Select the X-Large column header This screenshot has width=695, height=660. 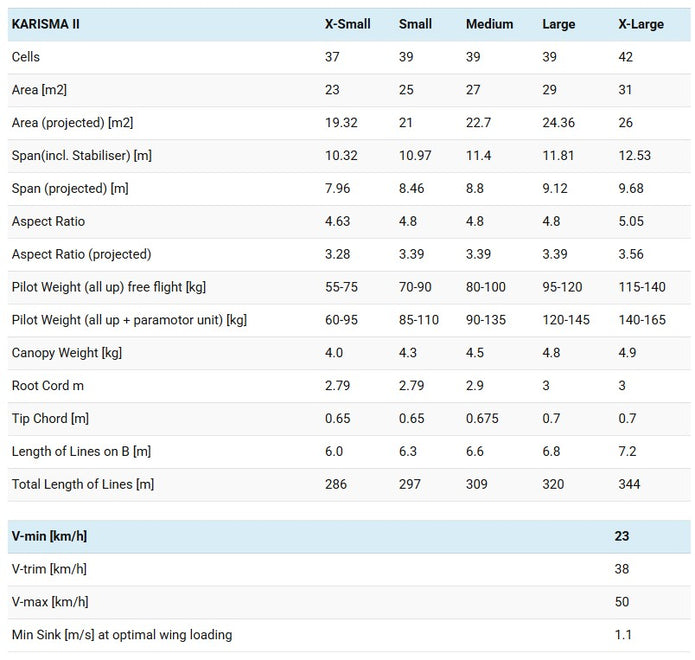click(641, 24)
